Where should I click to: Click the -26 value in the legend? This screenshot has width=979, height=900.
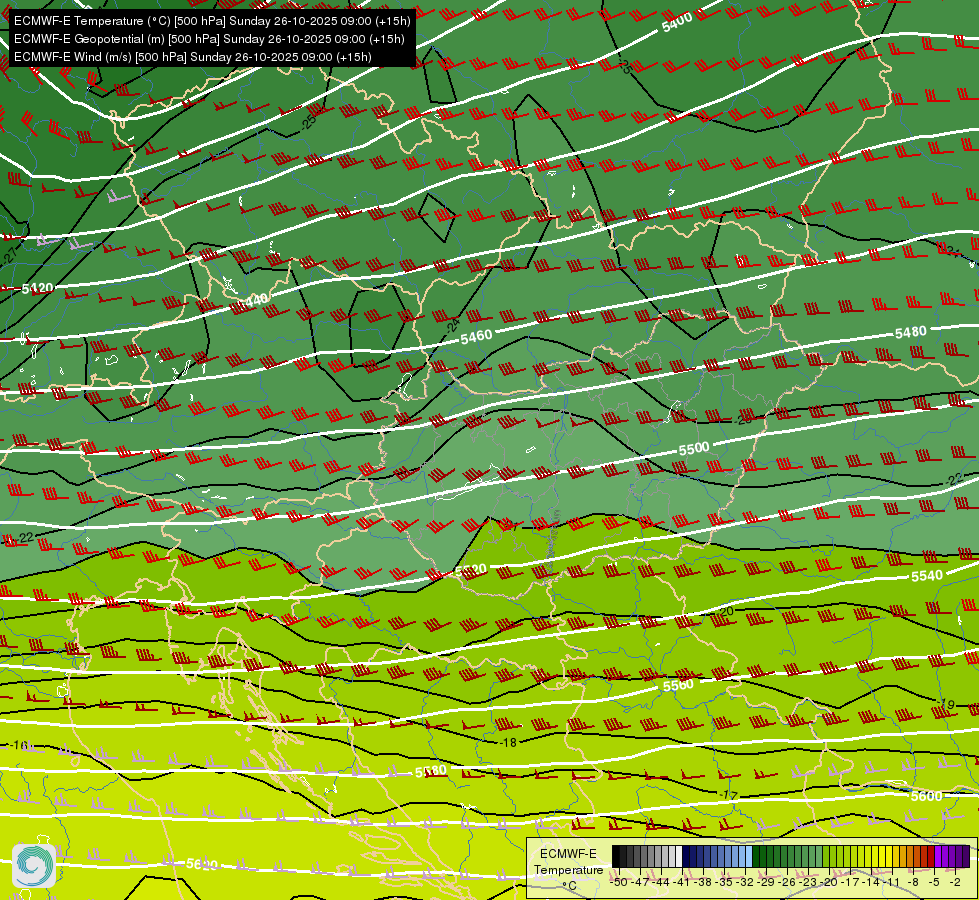[787, 882]
